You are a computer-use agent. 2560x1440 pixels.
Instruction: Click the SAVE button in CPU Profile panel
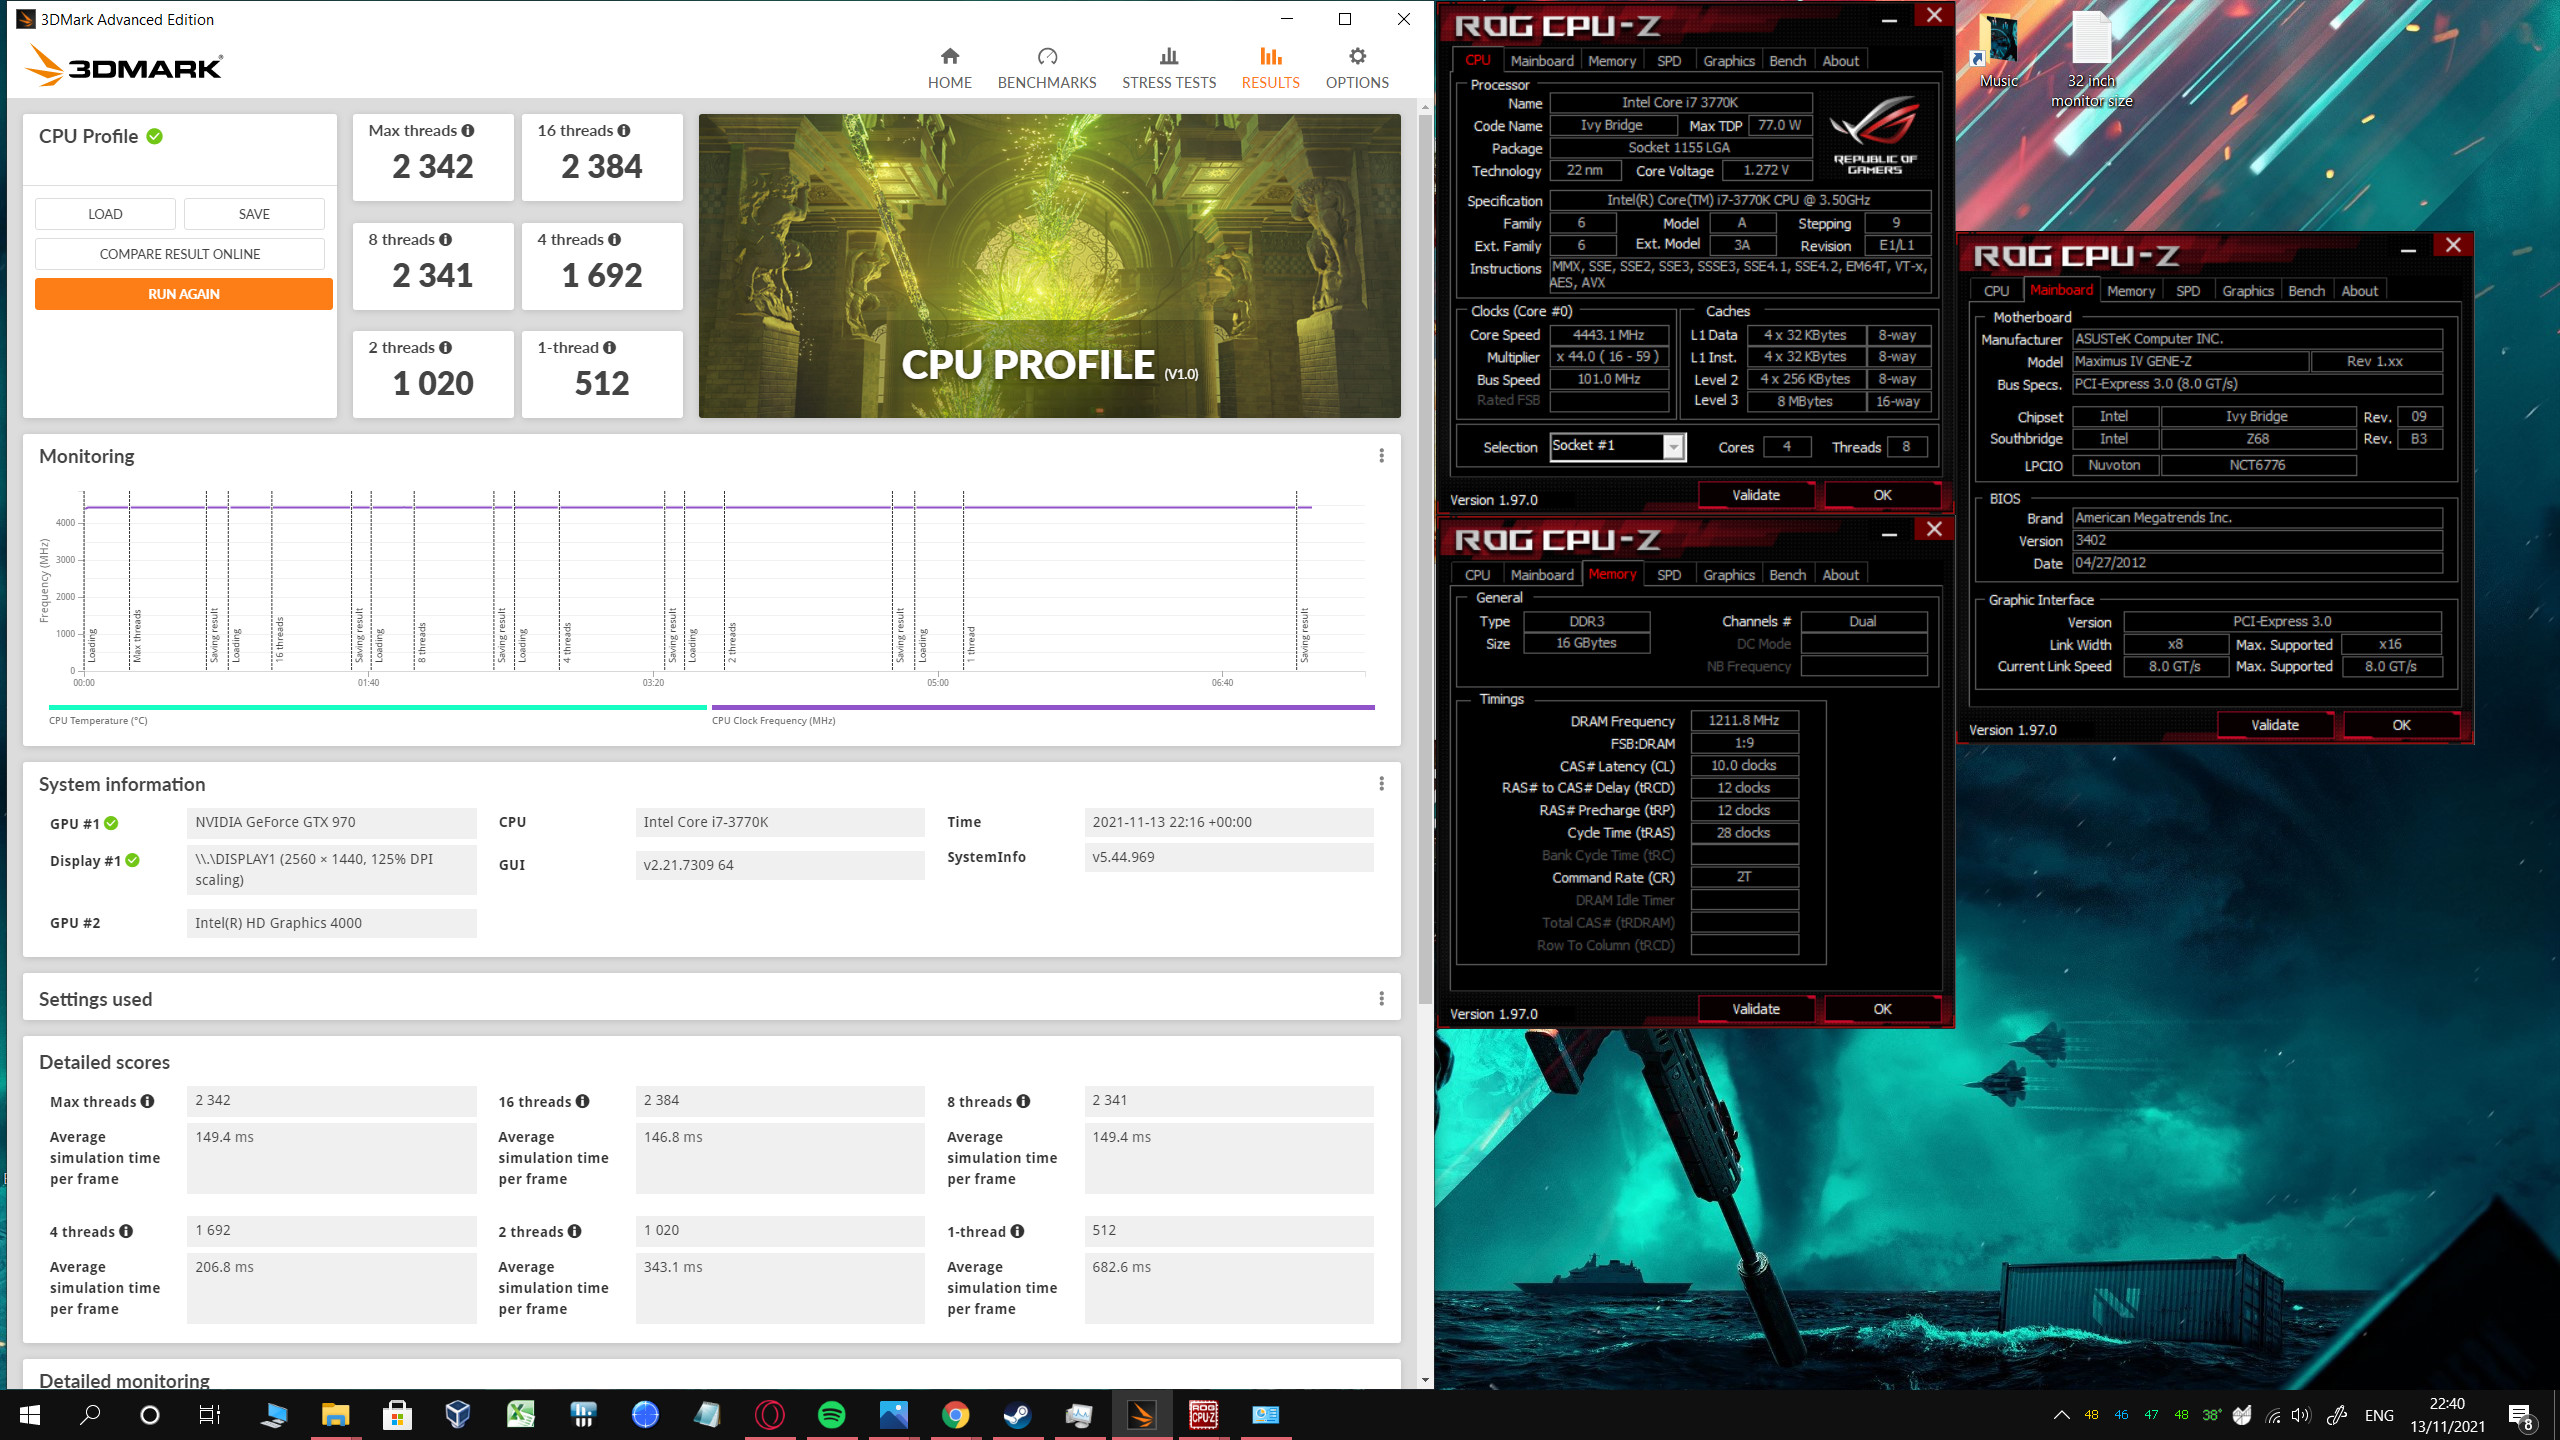[x=254, y=214]
